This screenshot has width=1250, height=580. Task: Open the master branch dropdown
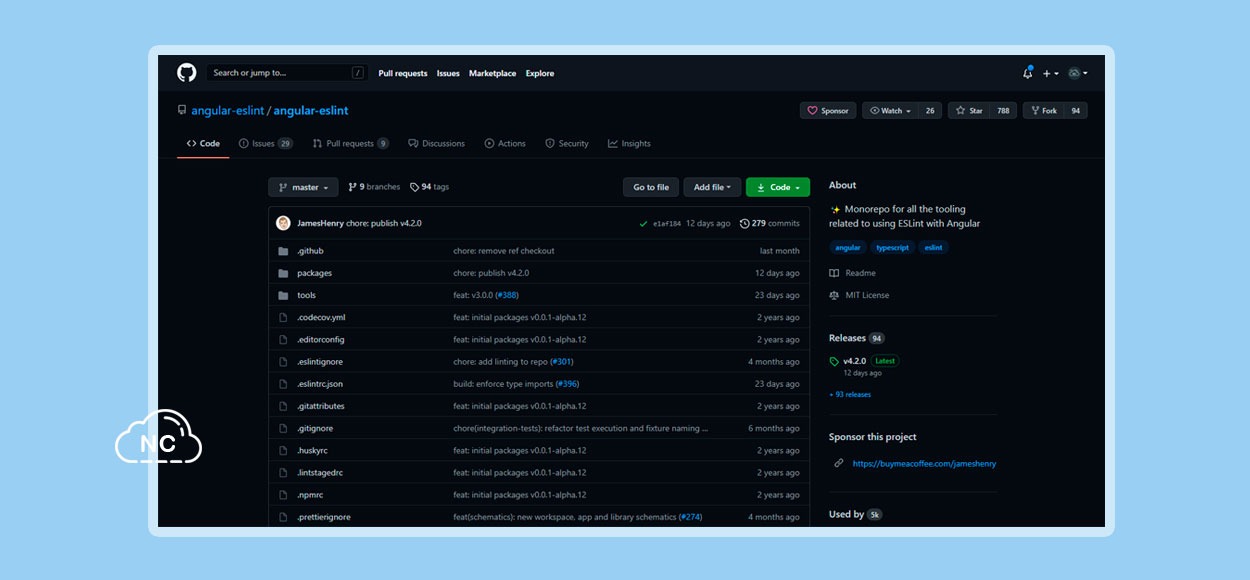[x=303, y=187]
